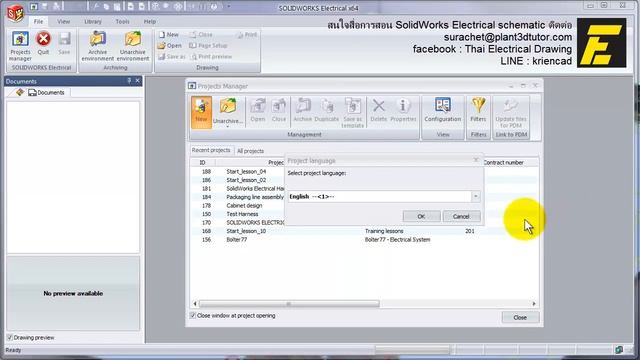Open the Tools menu tab
Image resolution: width=640 pixels, height=360 pixels.
(122, 21)
